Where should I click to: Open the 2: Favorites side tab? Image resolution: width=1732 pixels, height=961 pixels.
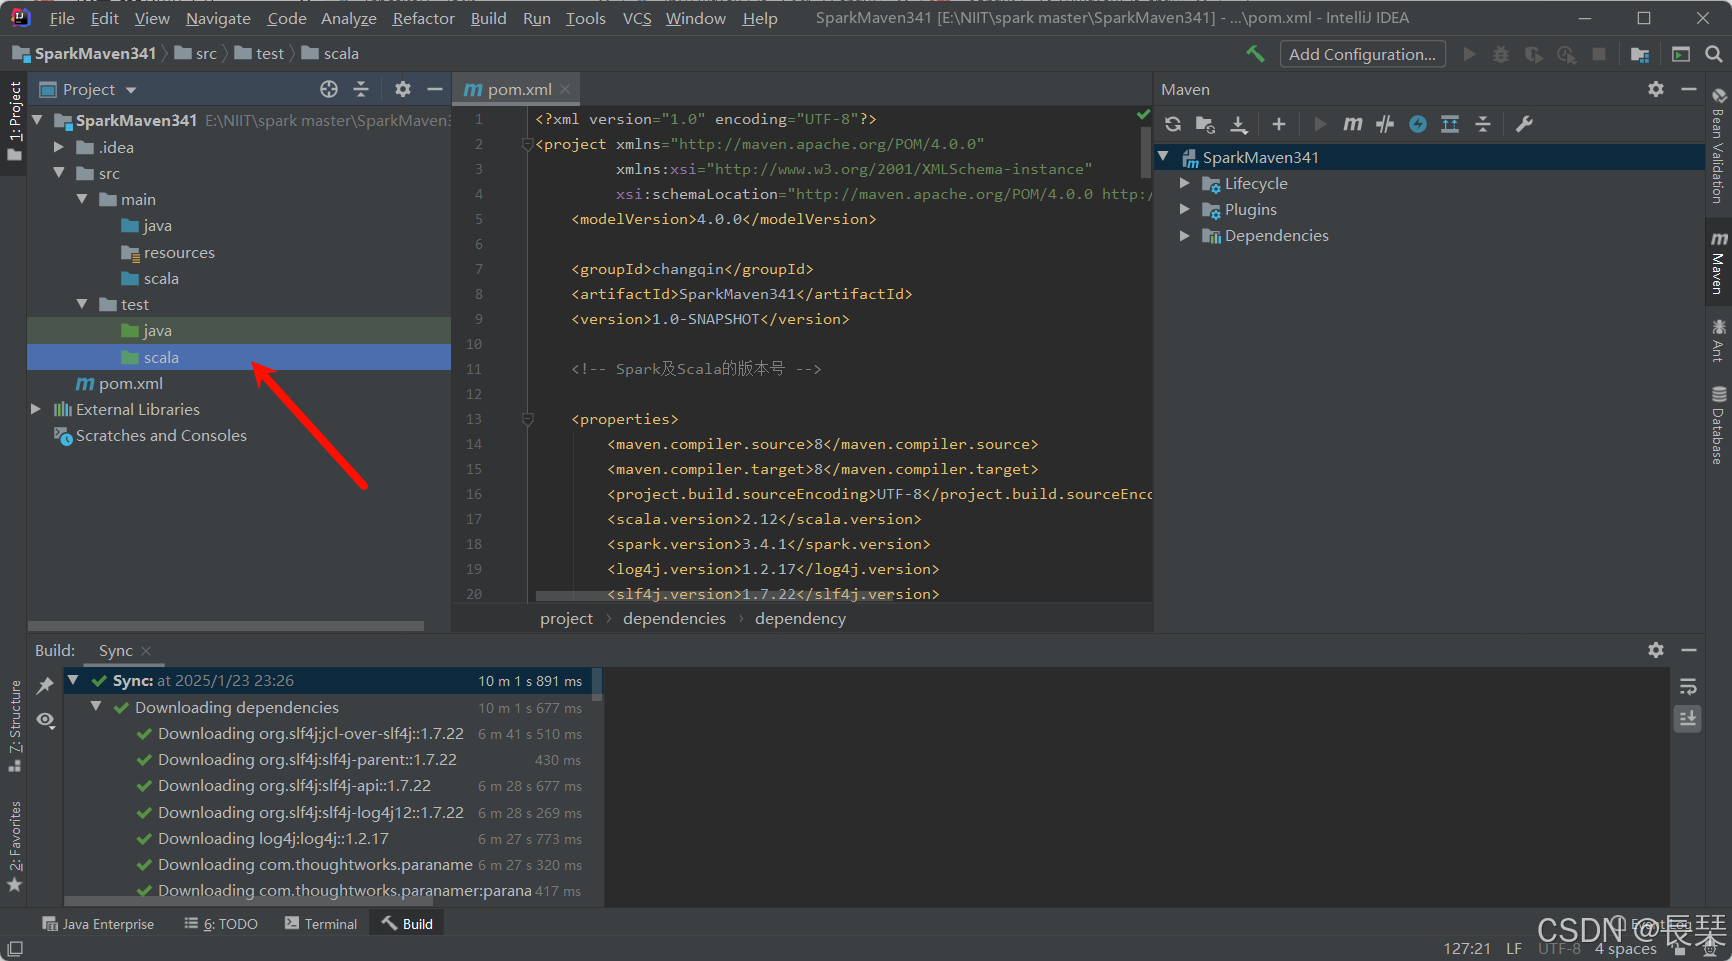(15, 846)
